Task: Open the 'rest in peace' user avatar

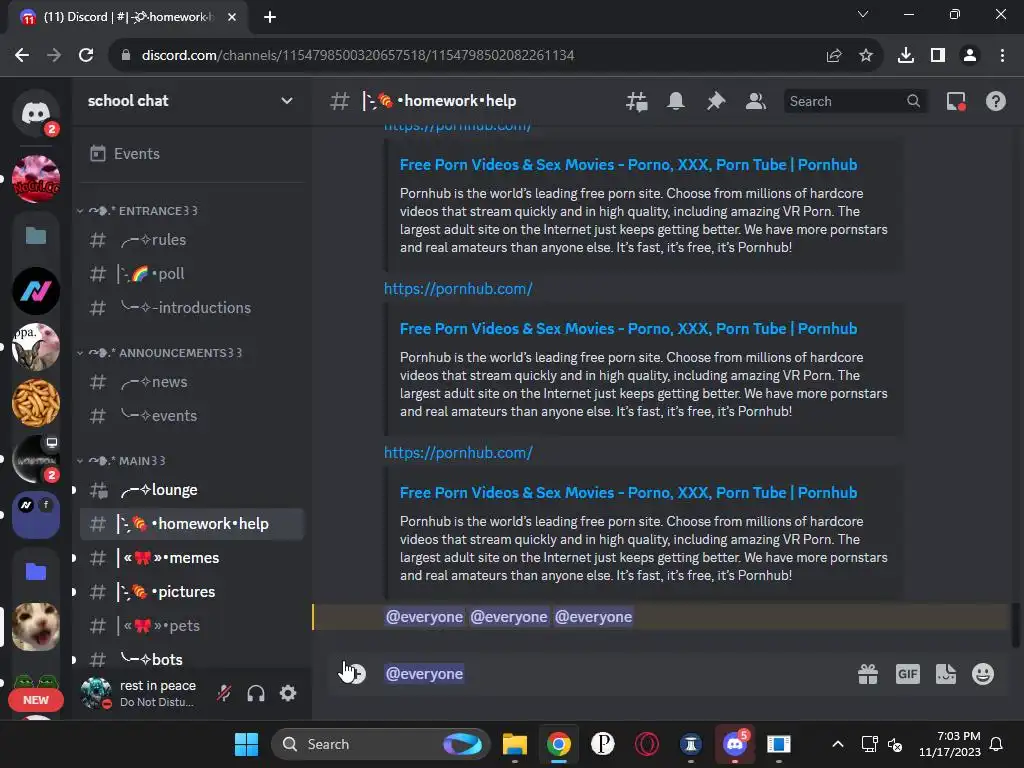Action: [x=96, y=693]
